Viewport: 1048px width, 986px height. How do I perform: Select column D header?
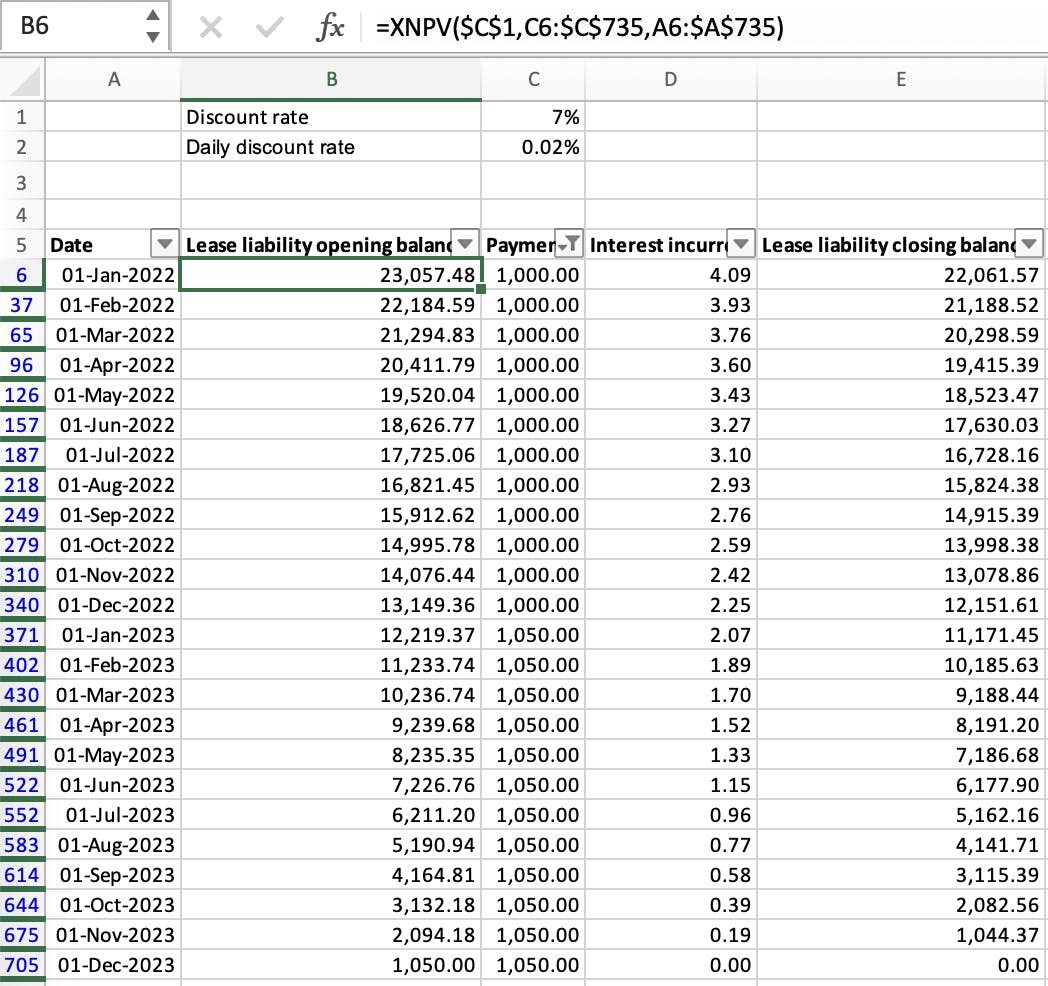tap(671, 80)
